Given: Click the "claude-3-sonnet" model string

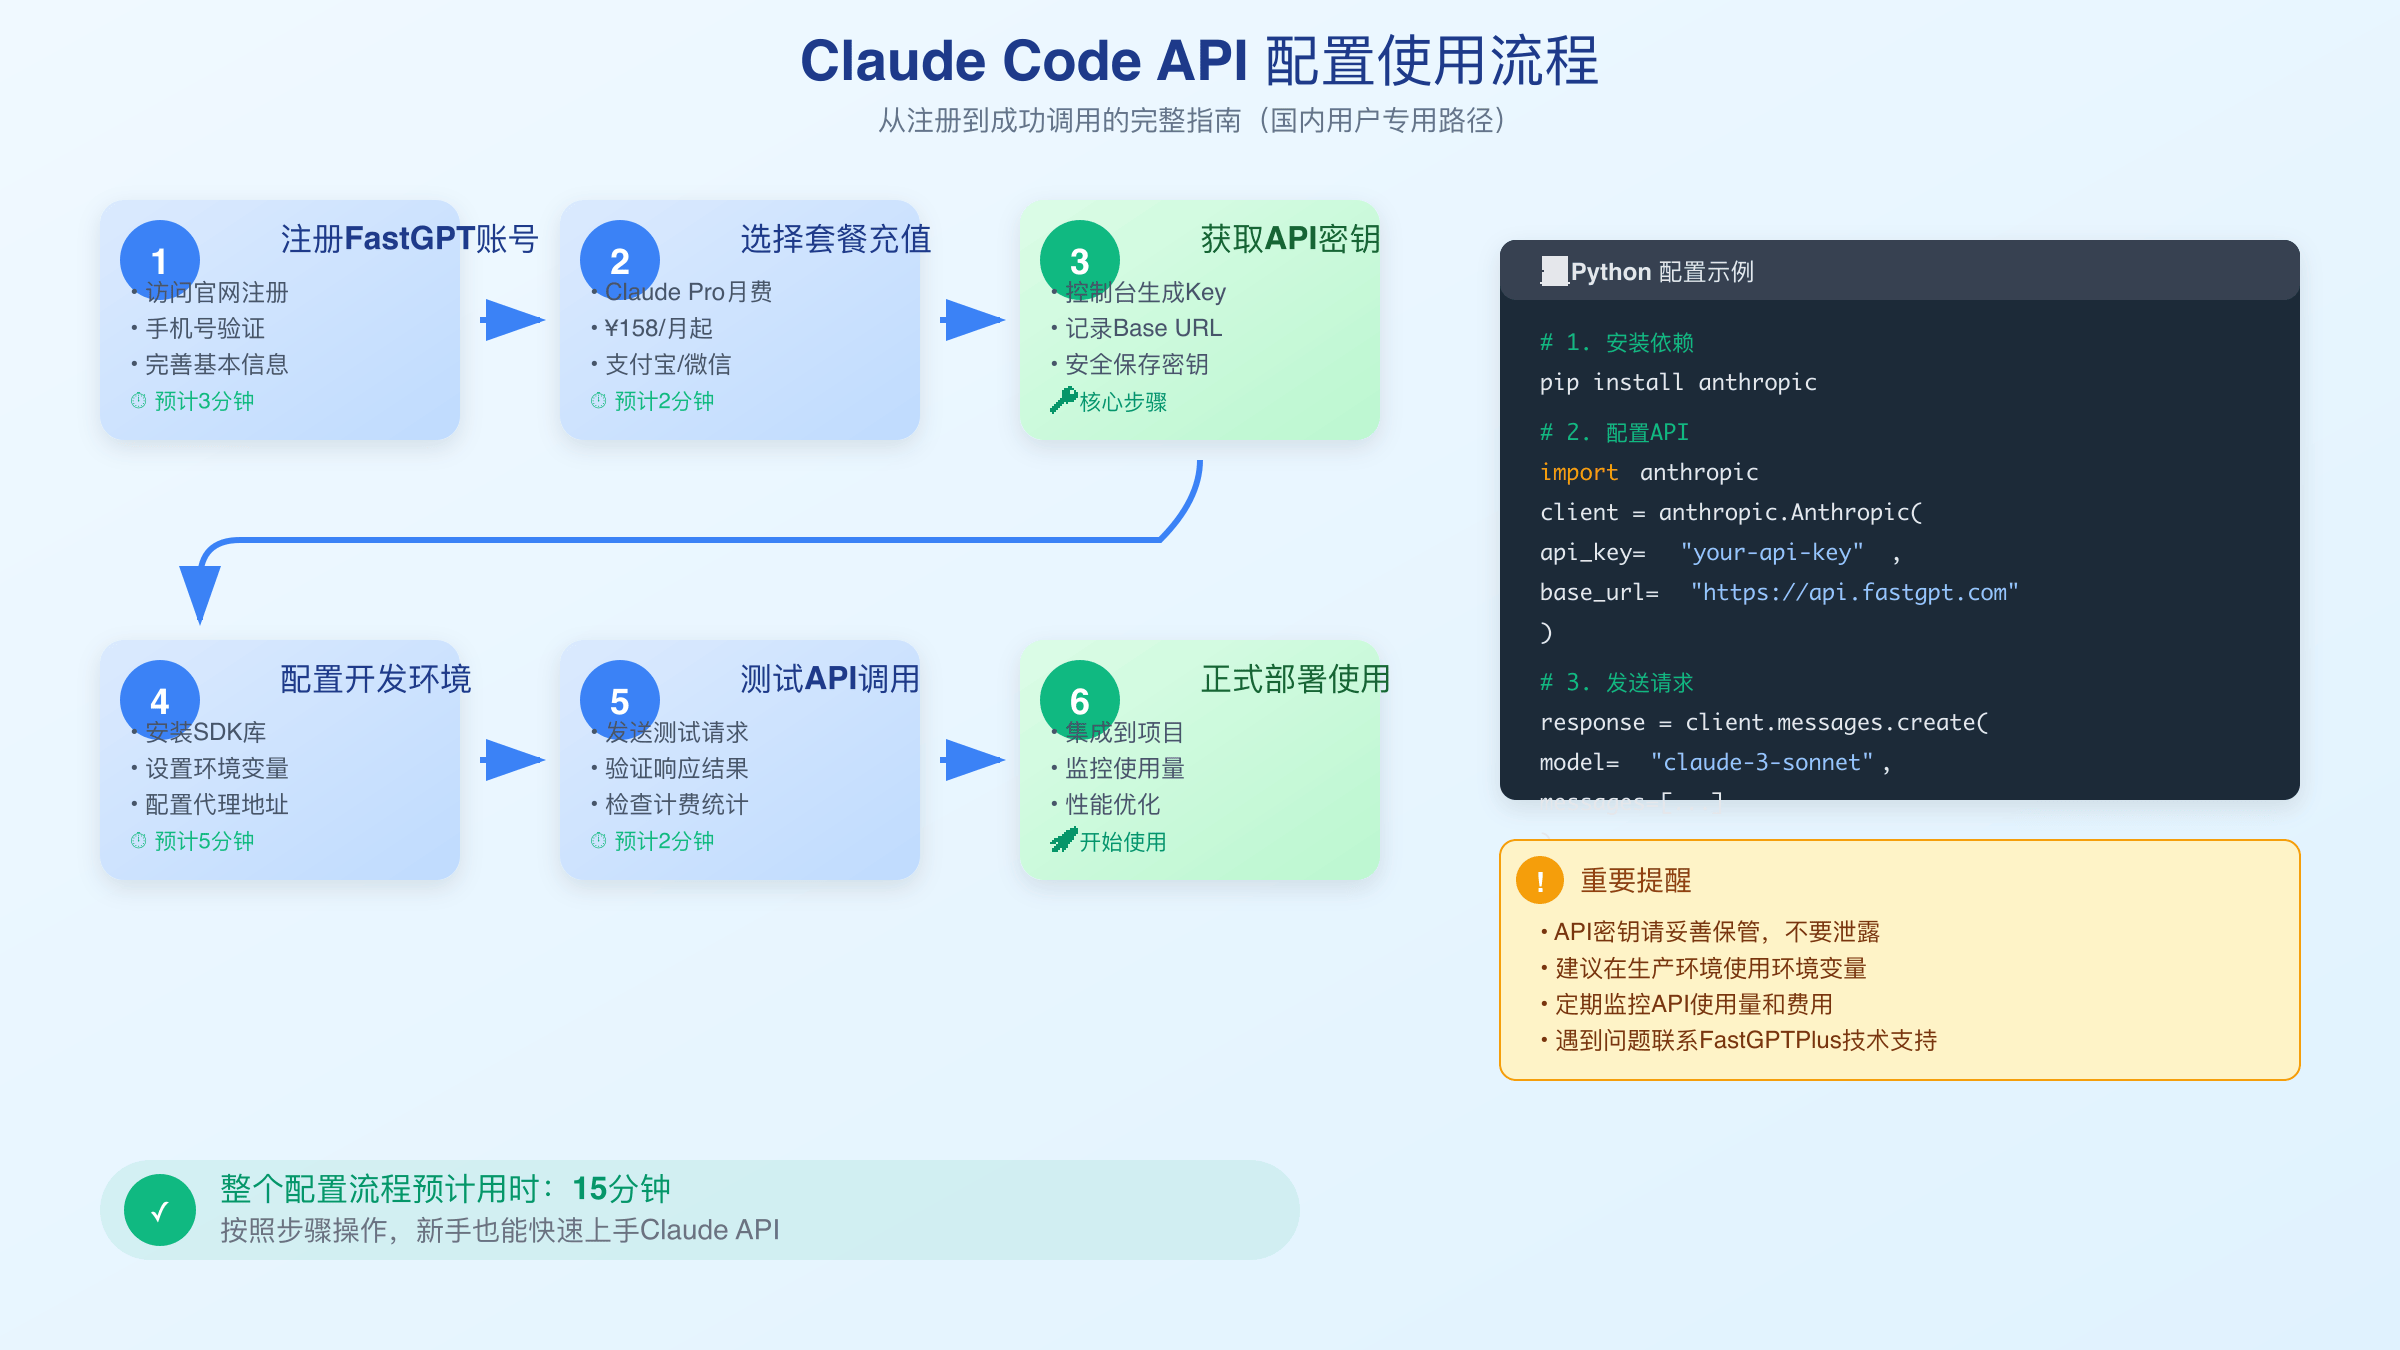Looking at the screenshot, I should pos(1762,762).
